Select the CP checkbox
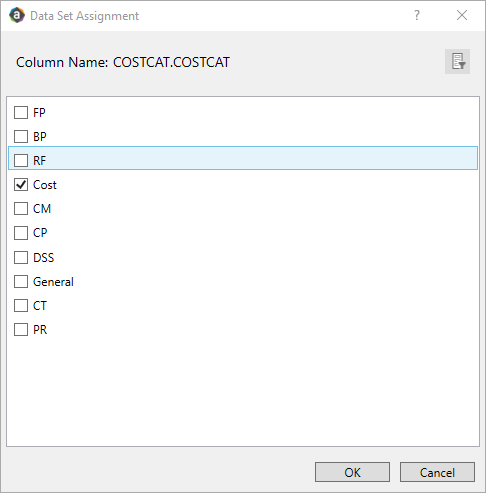This screenshot has height=493, width=486. [21, 233]
